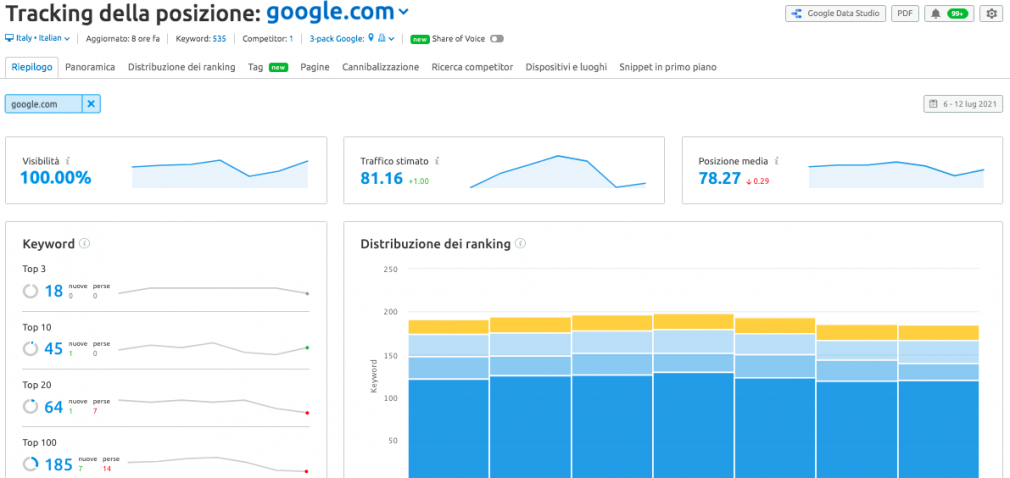Click Top 10 donut progress icon
The height and width of the screenshot is (478, 1010).
point(30,349)
